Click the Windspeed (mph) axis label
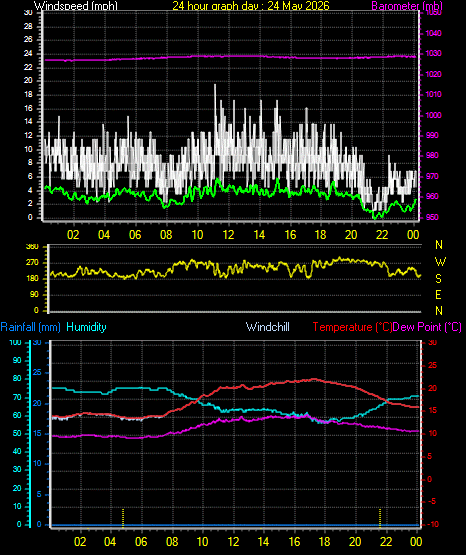This screenshot has height=555, width=466. click(76, 6)
